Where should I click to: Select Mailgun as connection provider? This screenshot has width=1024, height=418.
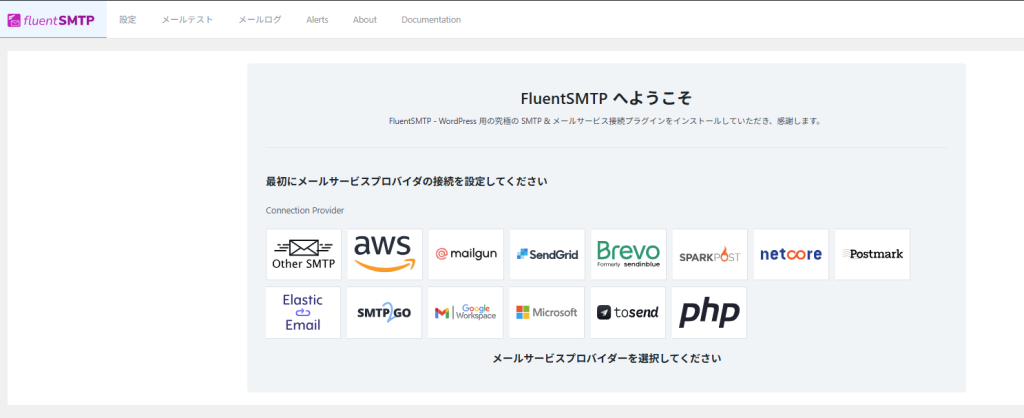tap(466, 254)
